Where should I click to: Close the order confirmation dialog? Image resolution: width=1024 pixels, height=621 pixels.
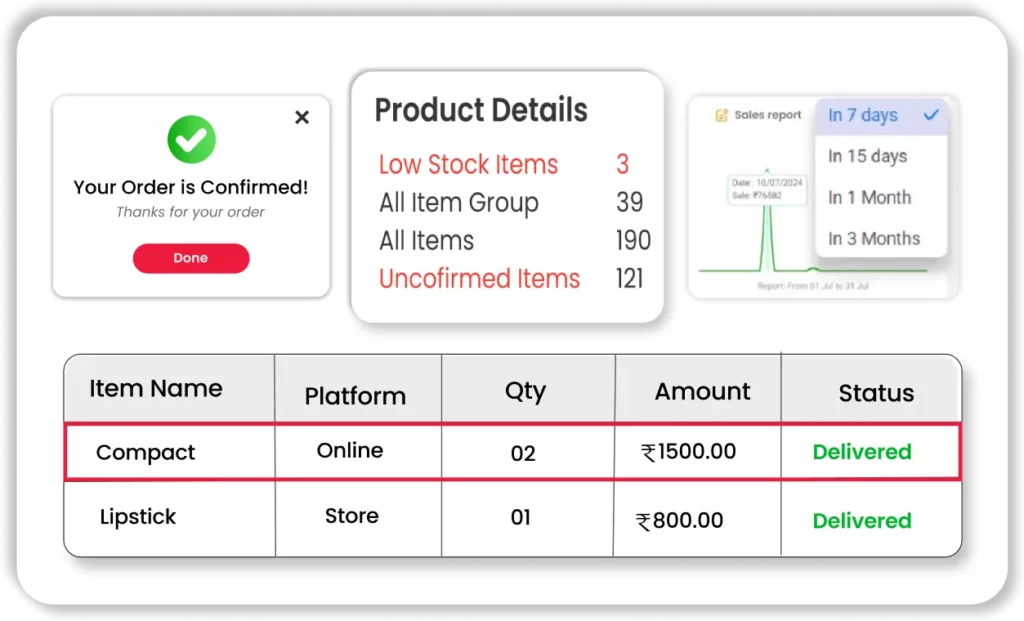[302, 118]
